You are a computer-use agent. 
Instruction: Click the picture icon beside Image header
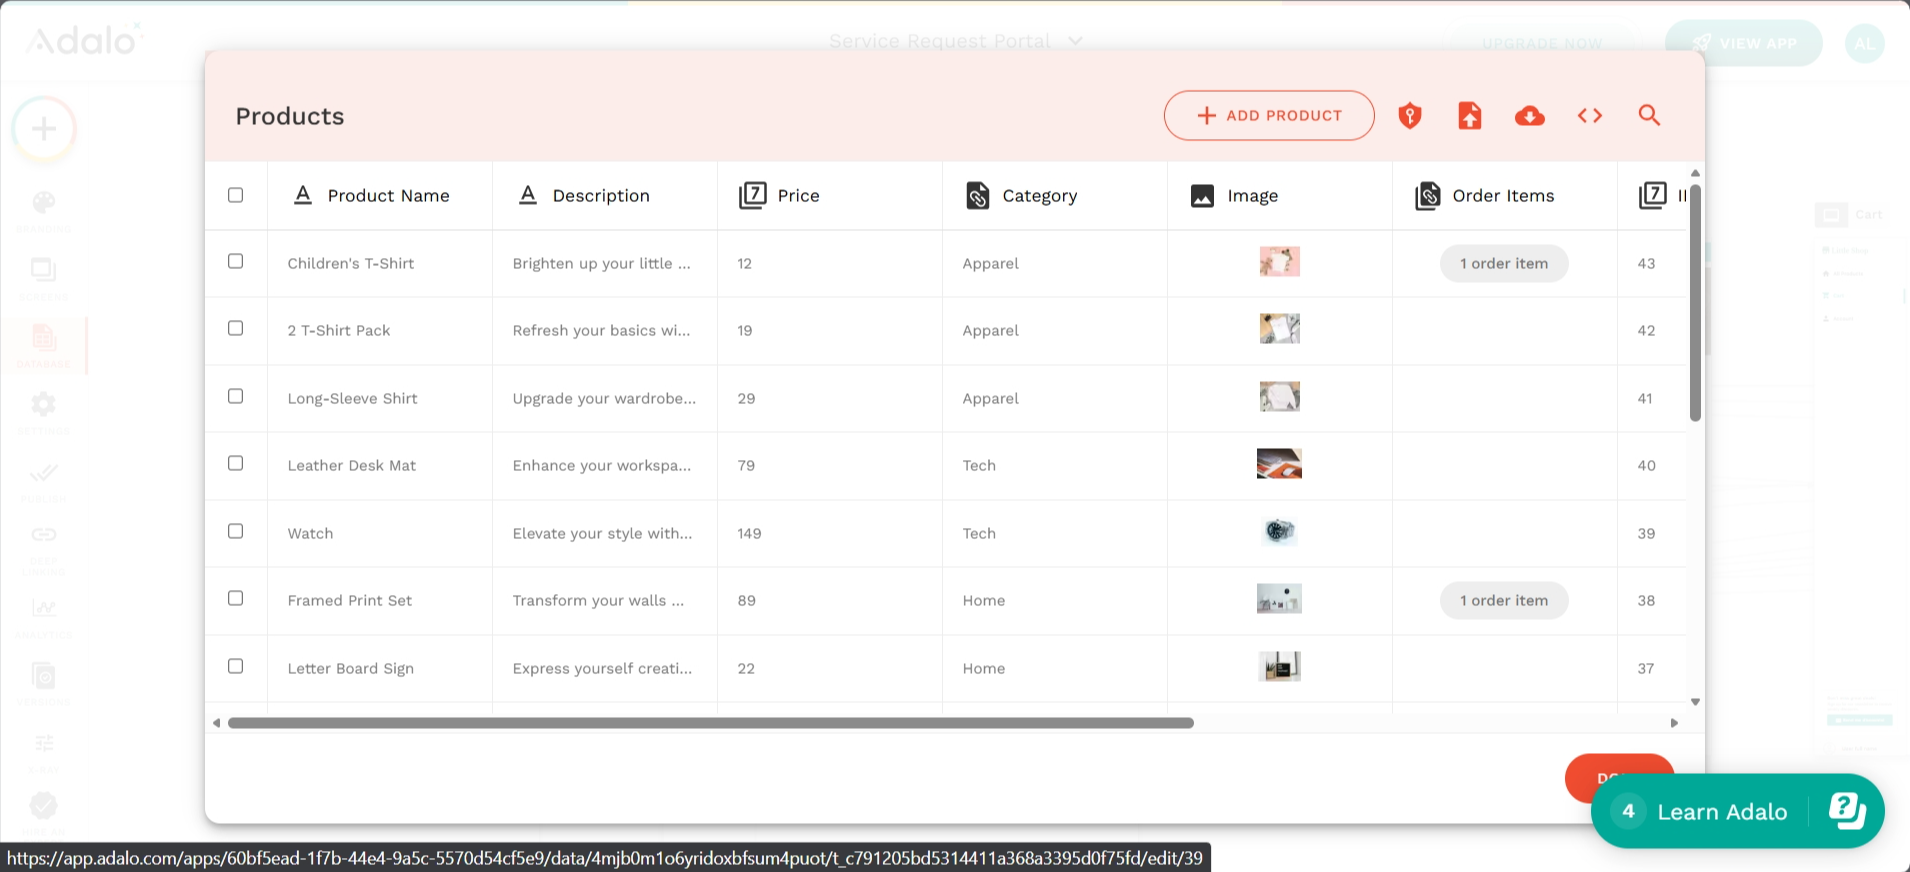[1203, 196]
